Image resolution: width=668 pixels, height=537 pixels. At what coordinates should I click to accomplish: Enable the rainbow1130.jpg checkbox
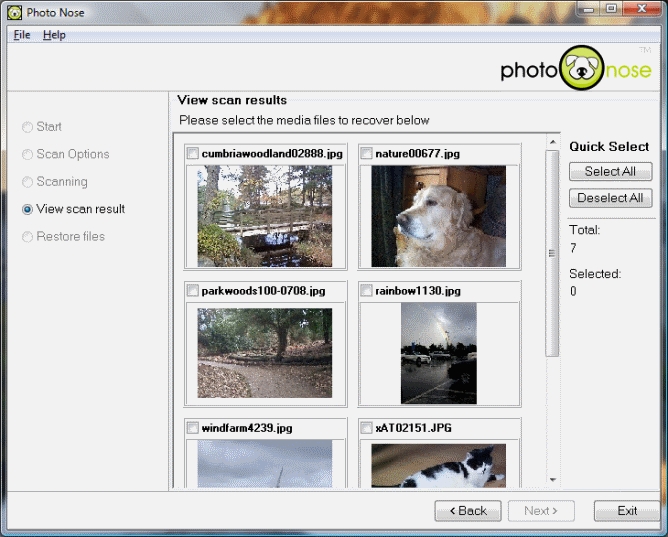pos(366,291)
